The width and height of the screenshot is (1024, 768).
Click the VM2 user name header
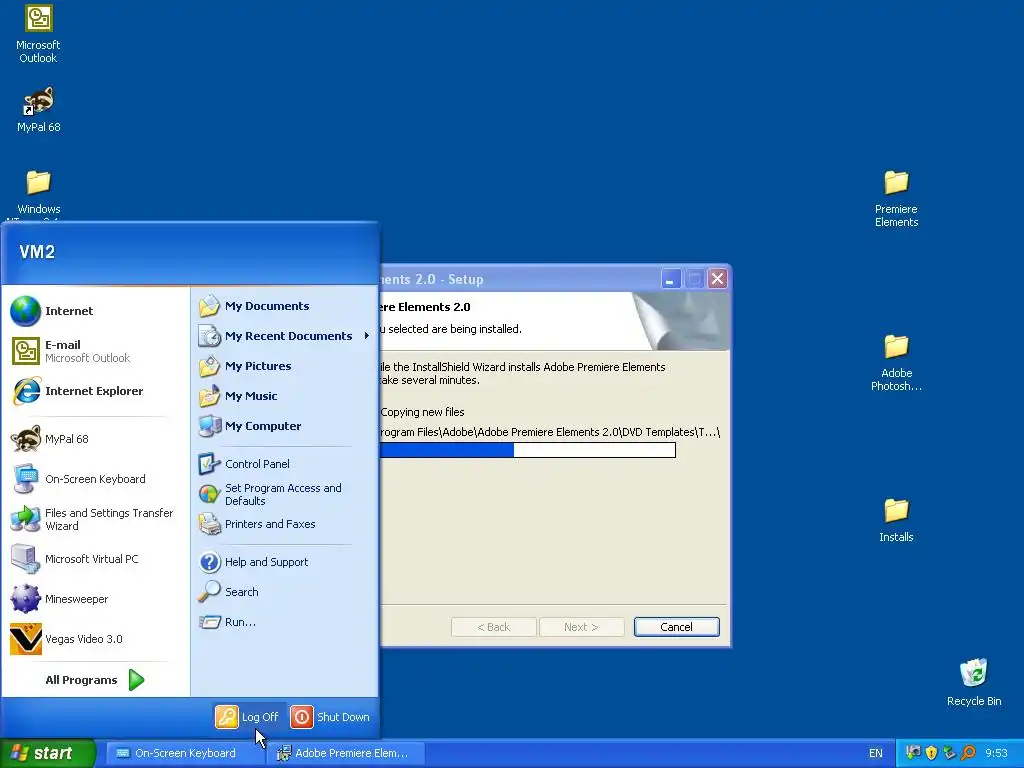(x=37, y=252)
